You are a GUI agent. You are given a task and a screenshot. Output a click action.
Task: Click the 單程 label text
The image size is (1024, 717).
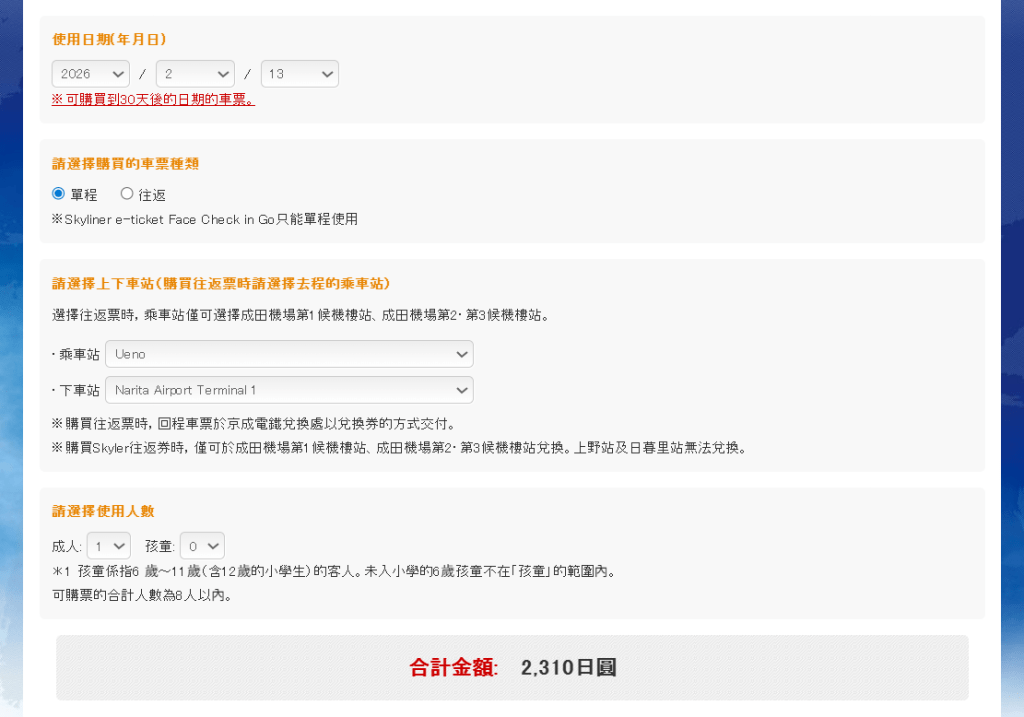click(x=83, y=195)
